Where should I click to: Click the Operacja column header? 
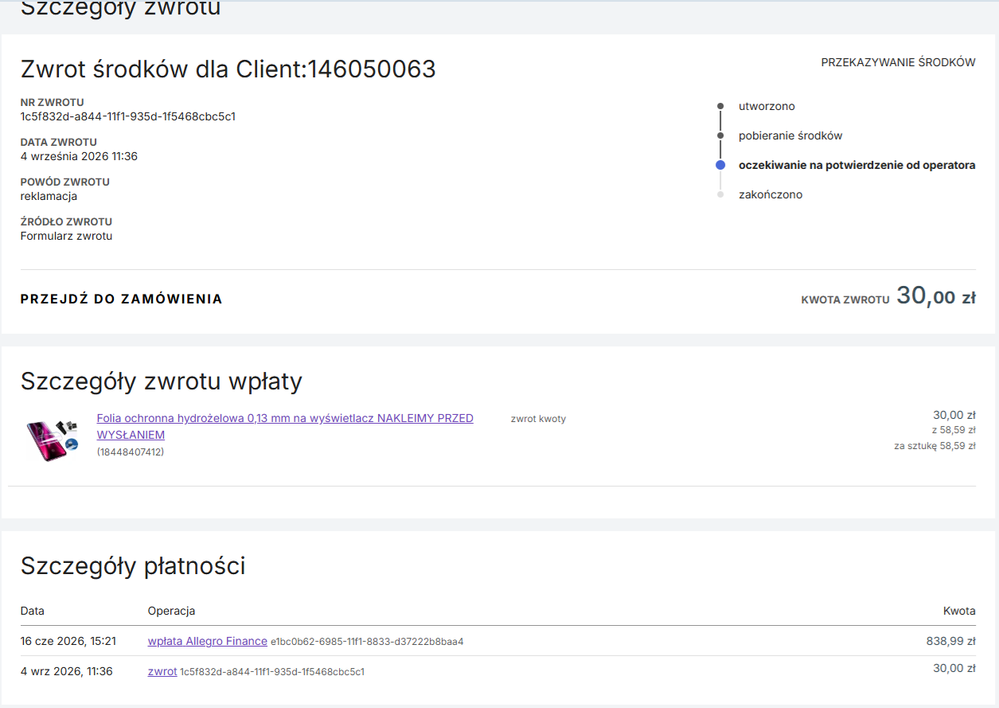pos(171,610)
